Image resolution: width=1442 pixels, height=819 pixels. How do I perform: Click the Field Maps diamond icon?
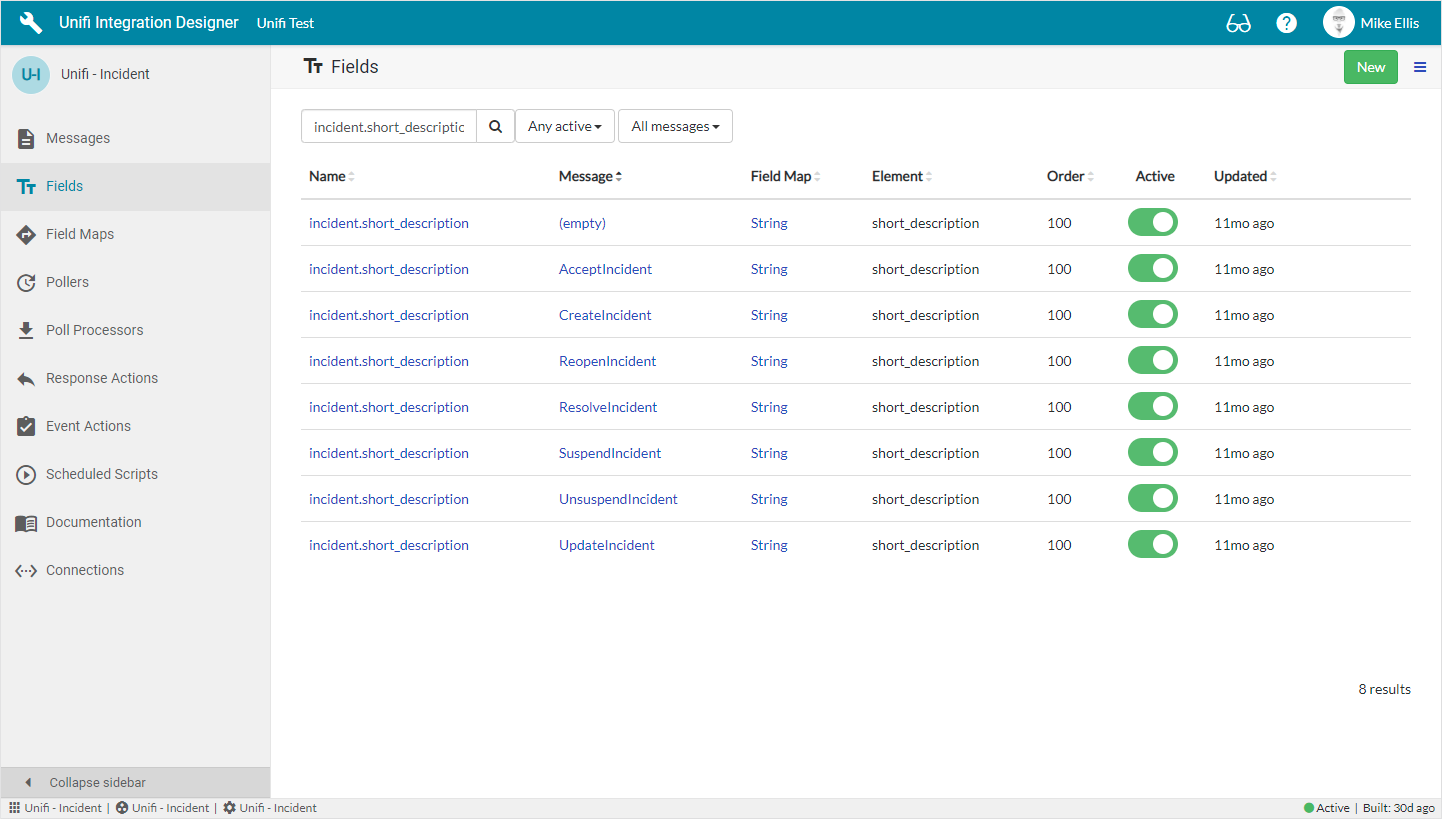tap(26, 235)
